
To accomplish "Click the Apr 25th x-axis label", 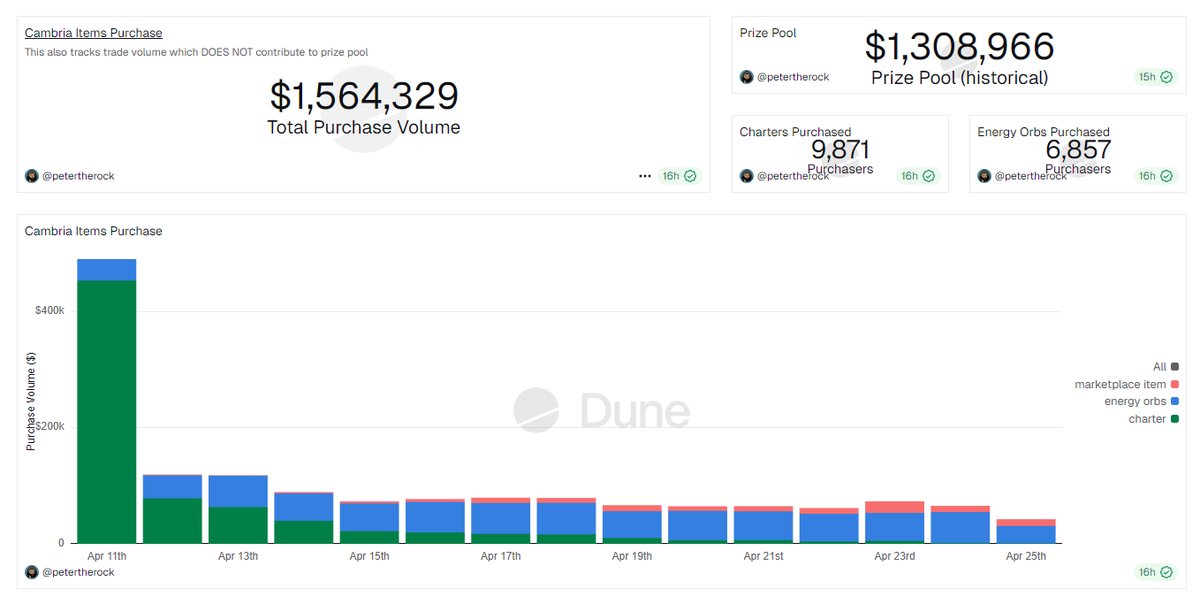I will point(1026,556).
